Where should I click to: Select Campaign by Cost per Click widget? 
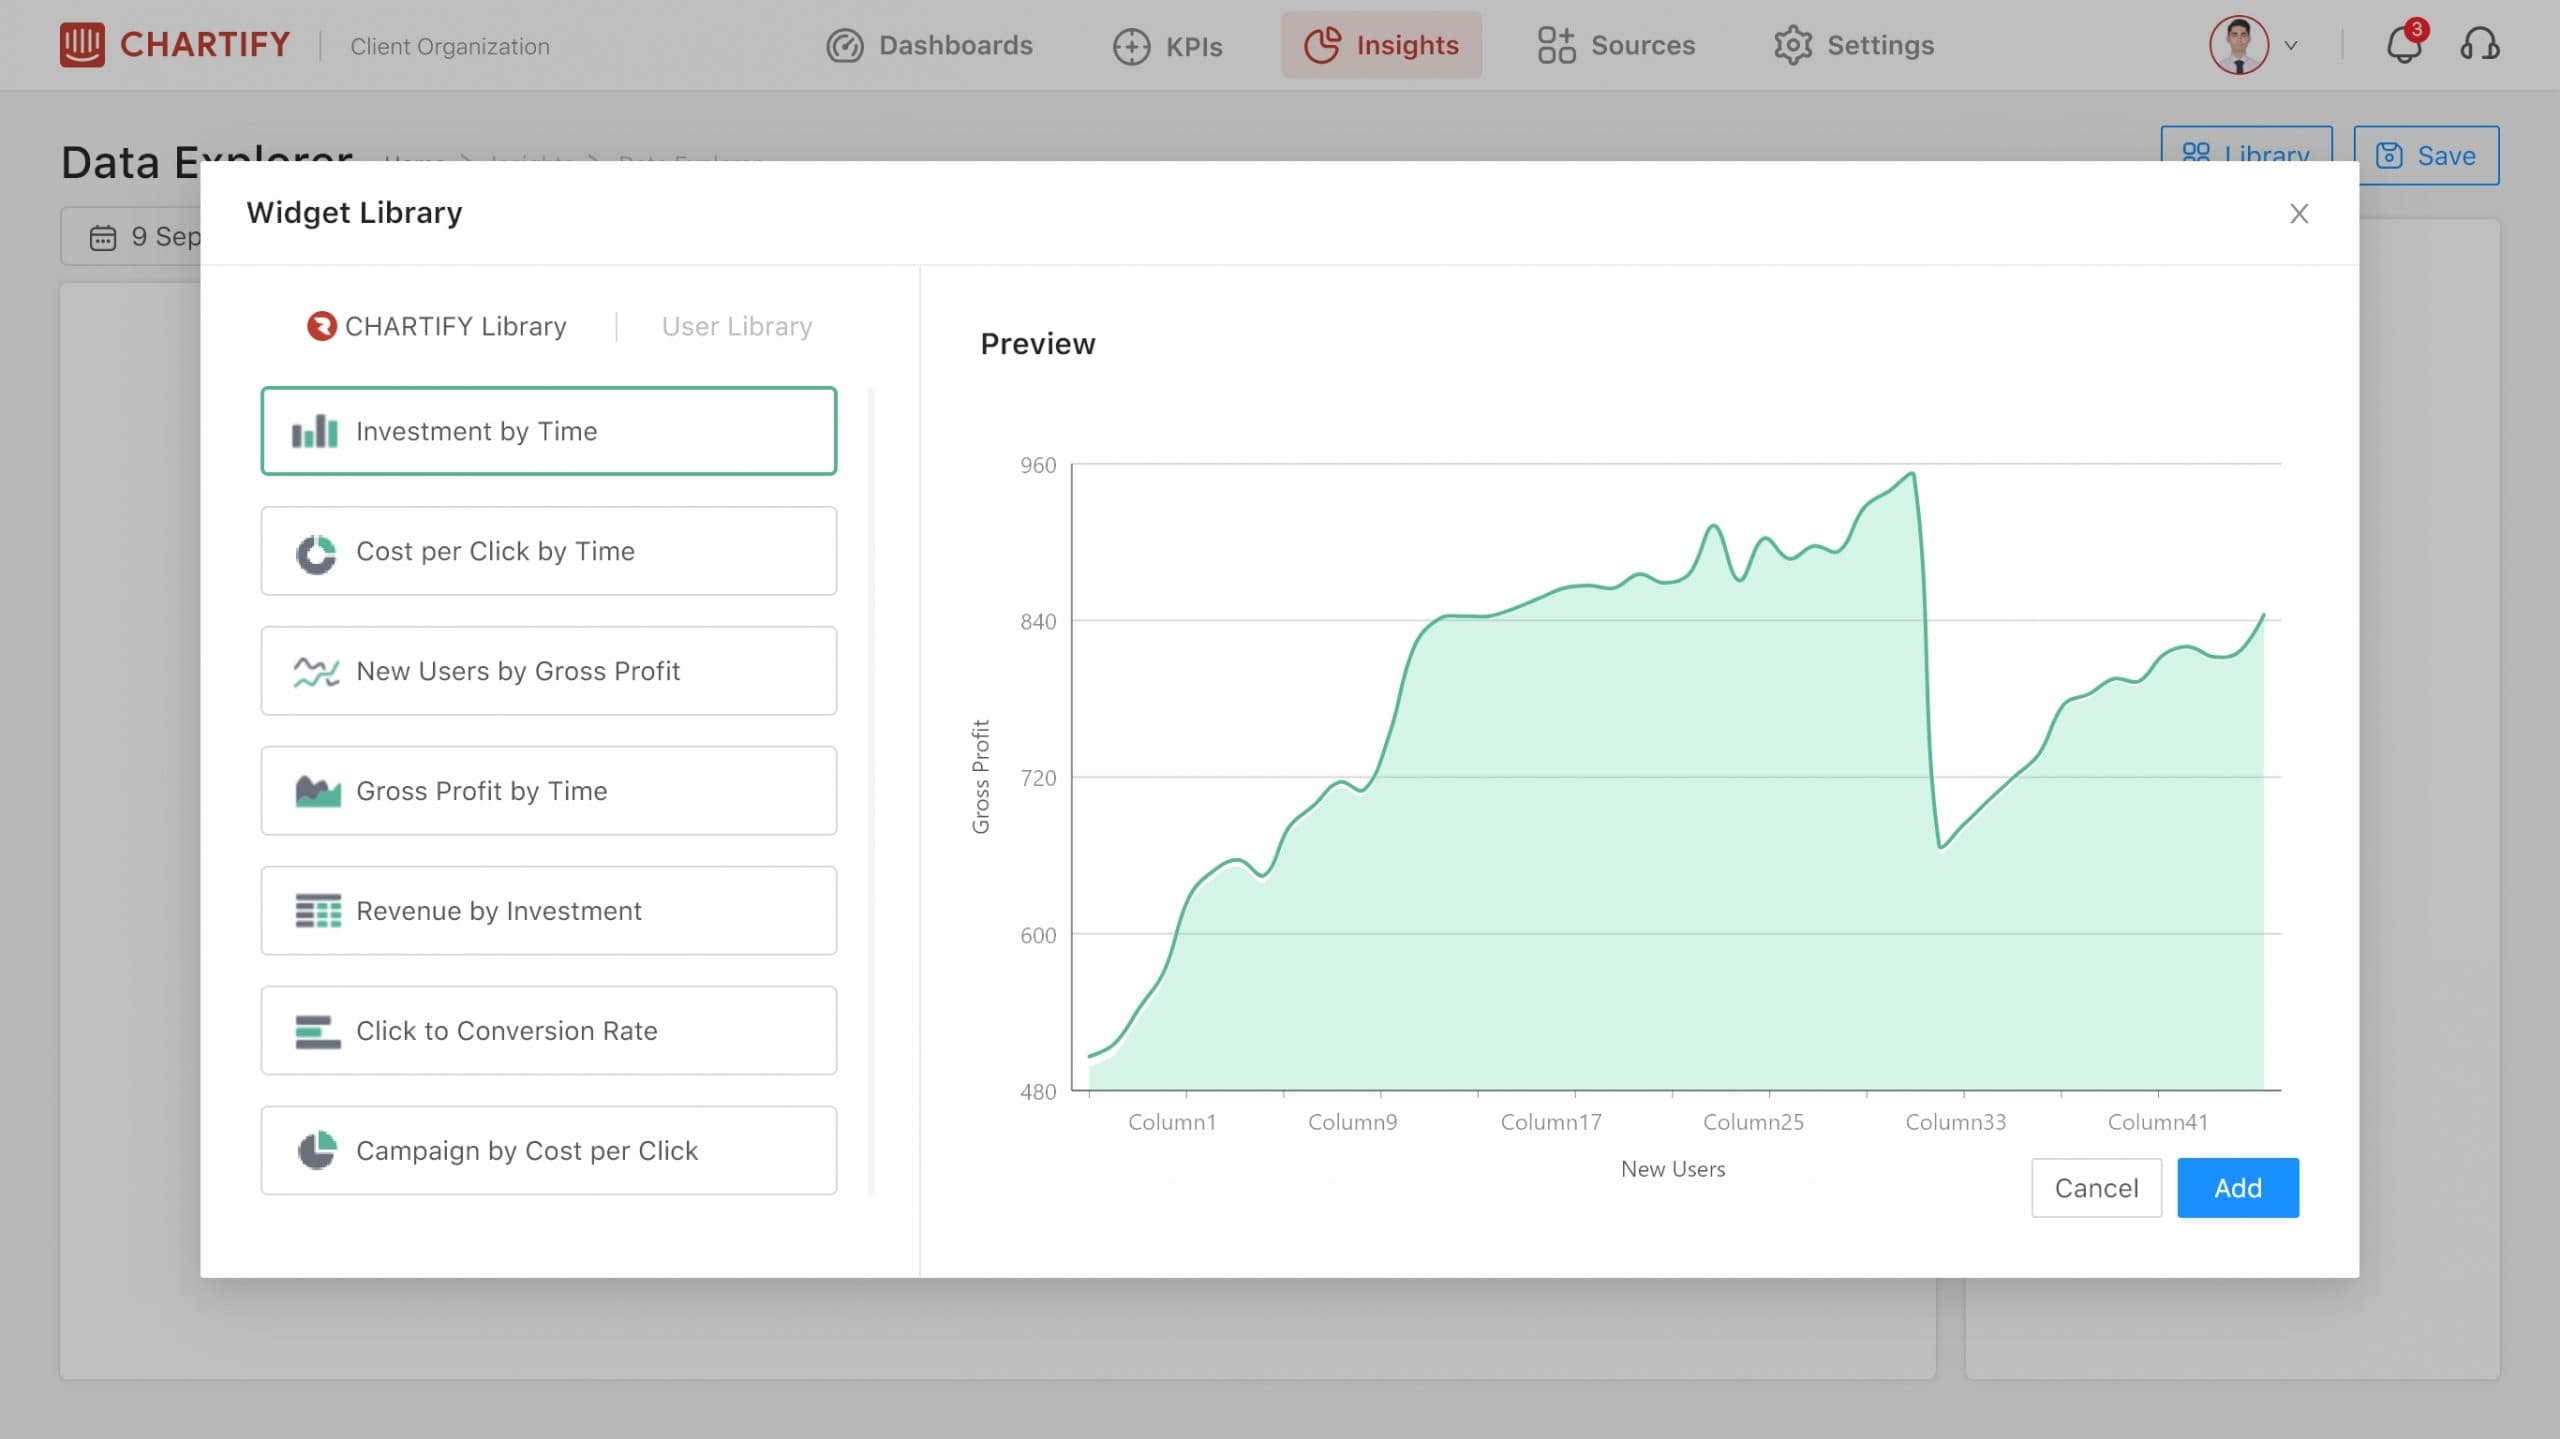[548, 1150]
